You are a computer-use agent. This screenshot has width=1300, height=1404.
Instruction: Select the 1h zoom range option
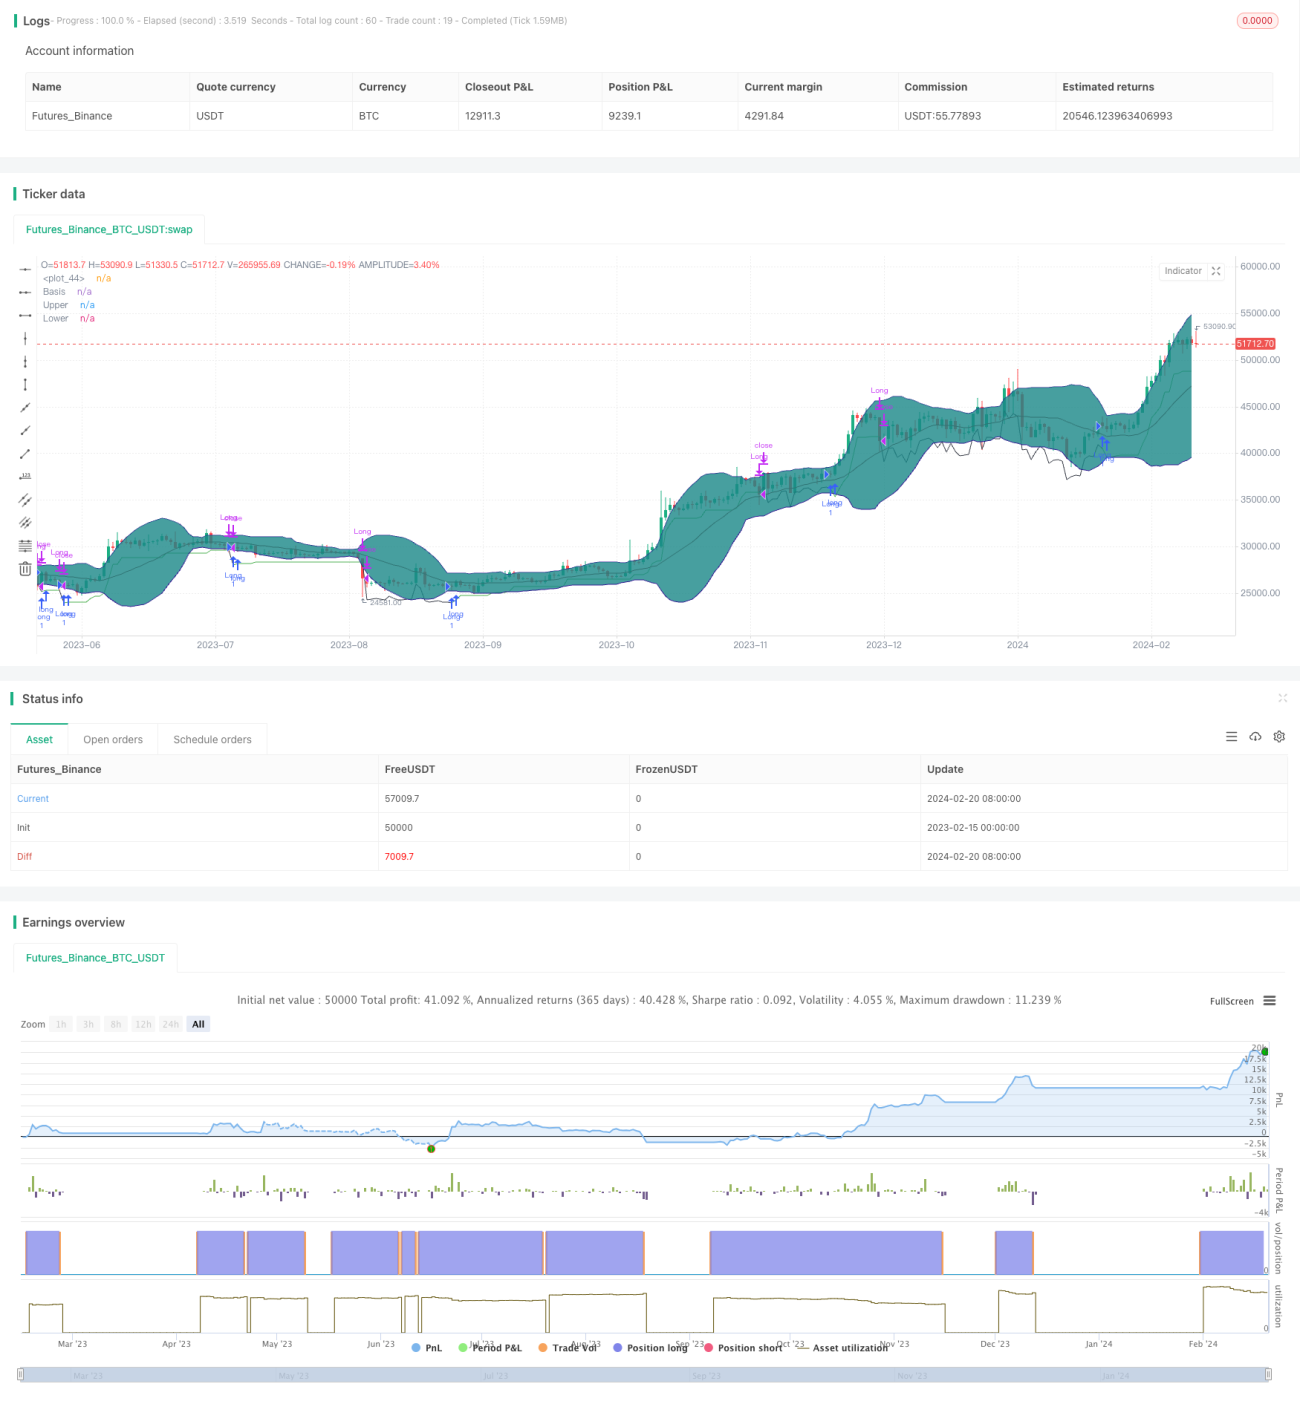[x=61, y=1024]
